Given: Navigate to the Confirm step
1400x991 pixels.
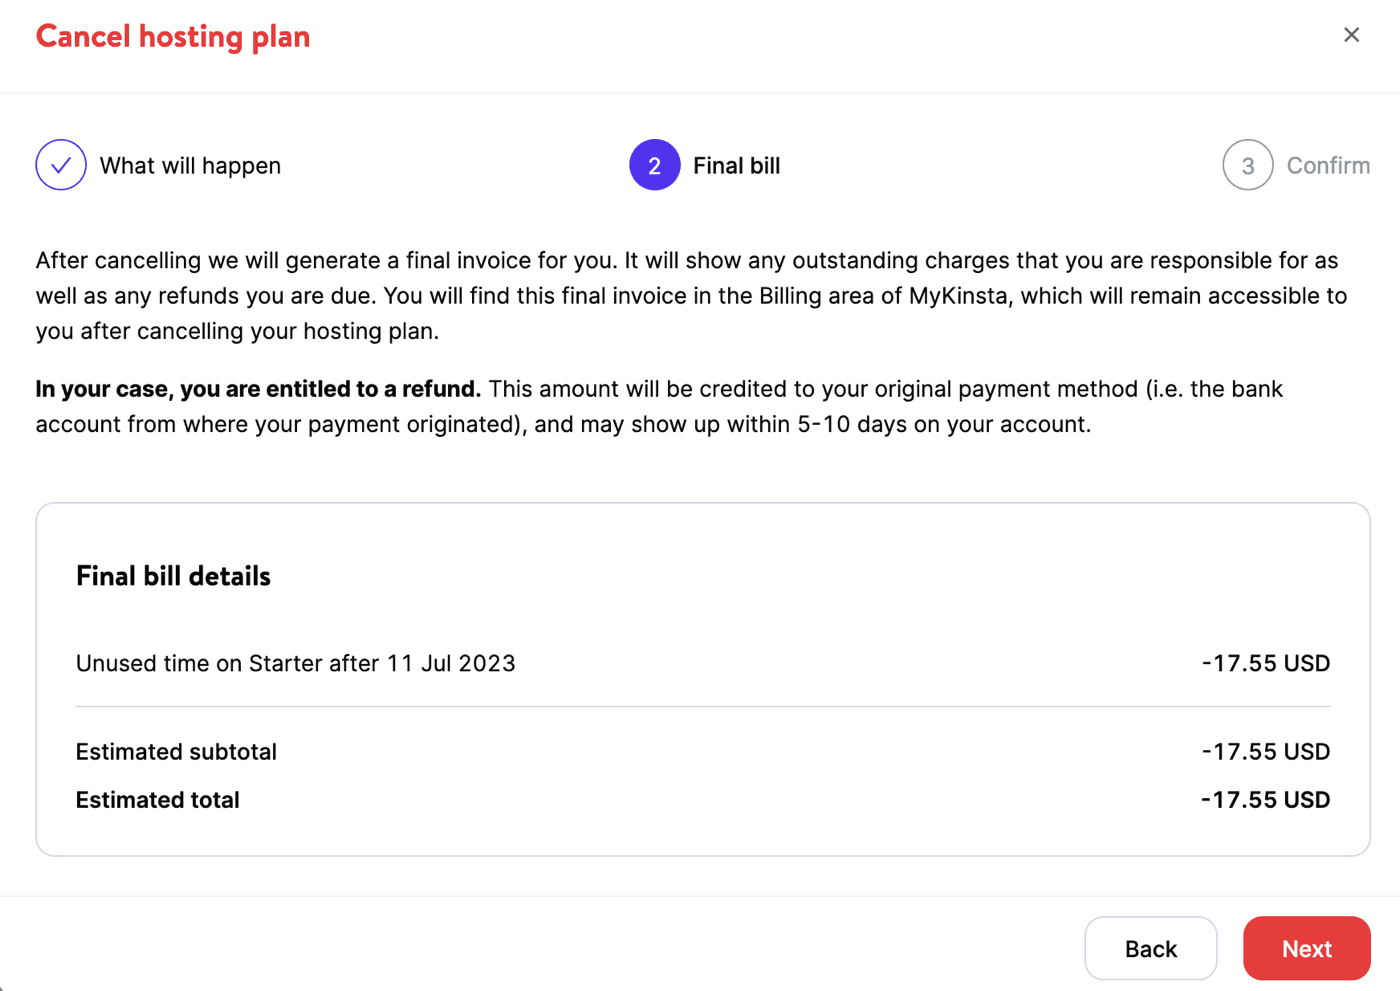Looking at the screenshot, I should pyautogui.click(x=1328, y=165).
